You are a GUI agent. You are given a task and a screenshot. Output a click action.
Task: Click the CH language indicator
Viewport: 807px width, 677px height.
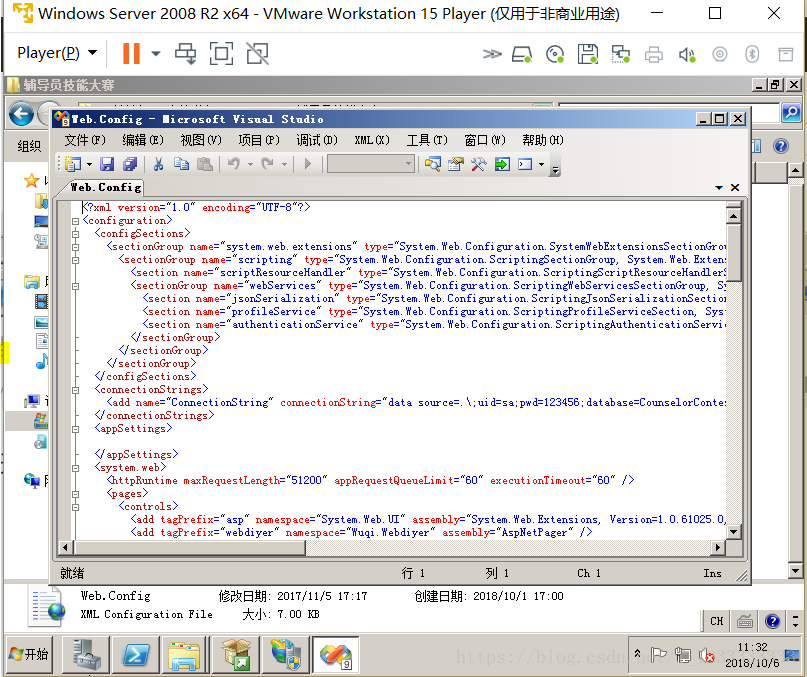click(716, 621)
